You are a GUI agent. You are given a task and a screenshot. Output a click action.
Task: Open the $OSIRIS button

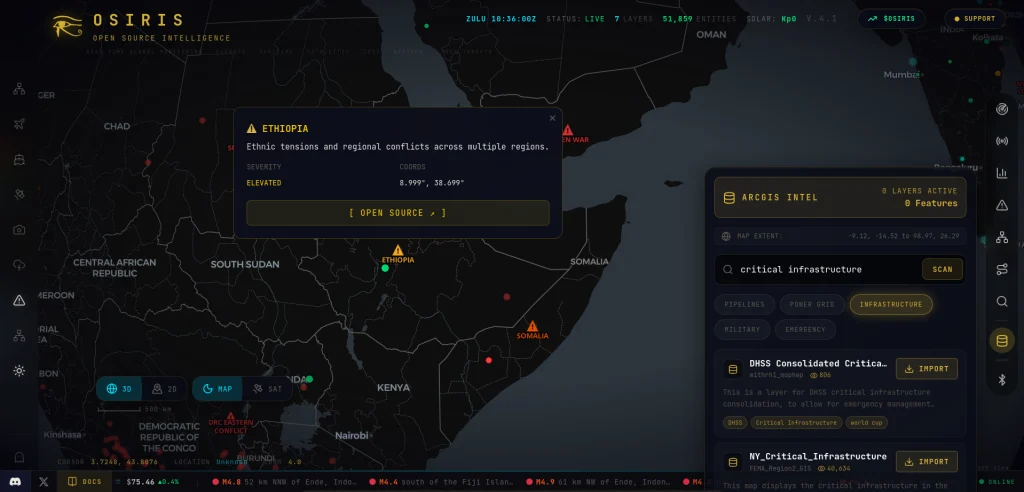coord(891,19)
